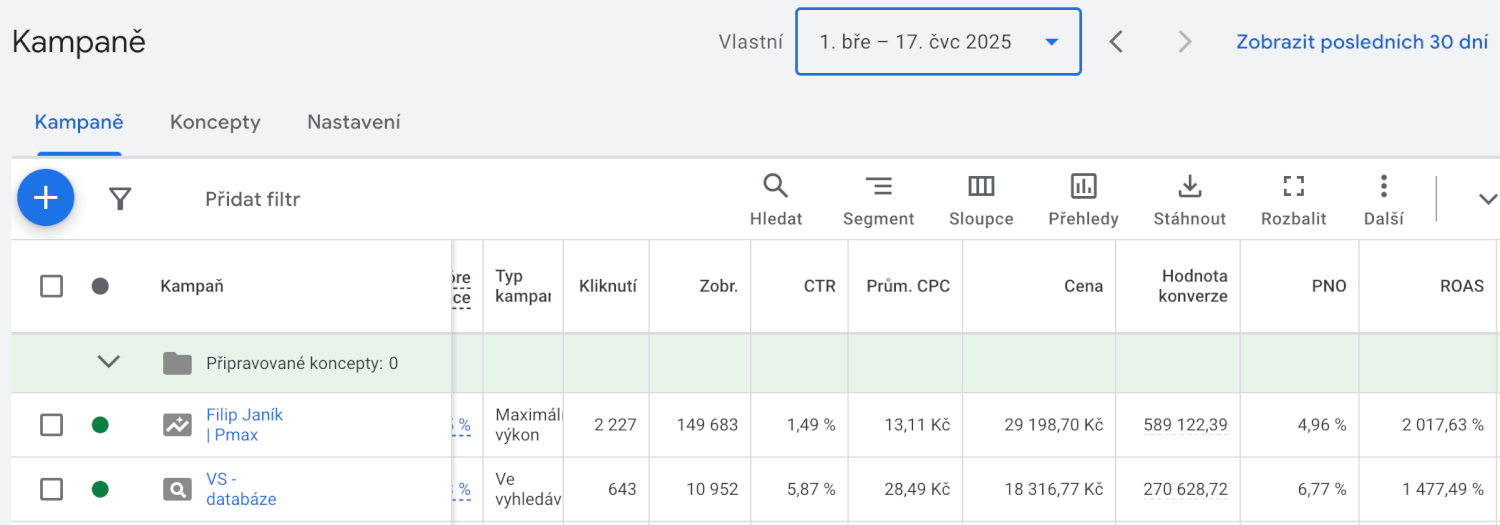Click the CTR cell 5,87 %

click(811, 489)
